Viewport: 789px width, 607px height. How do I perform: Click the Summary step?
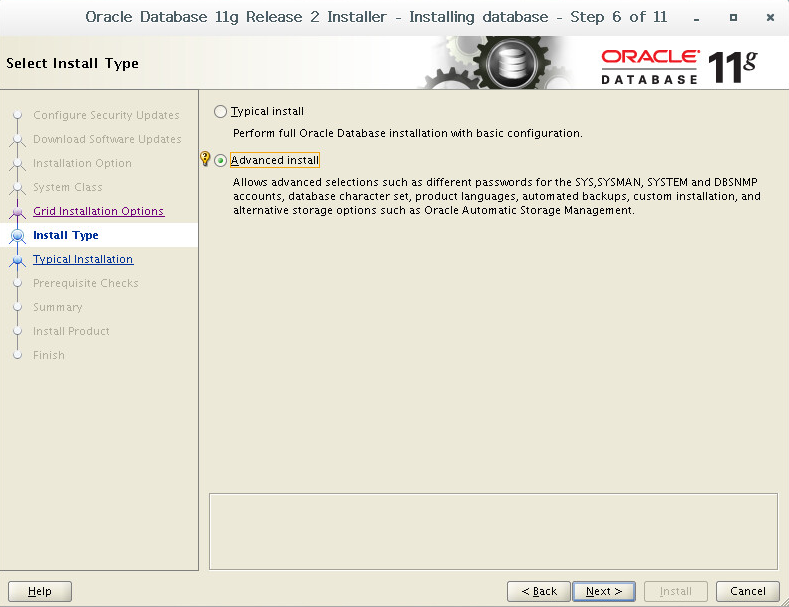pyautogui.click(x=58, y=308)
